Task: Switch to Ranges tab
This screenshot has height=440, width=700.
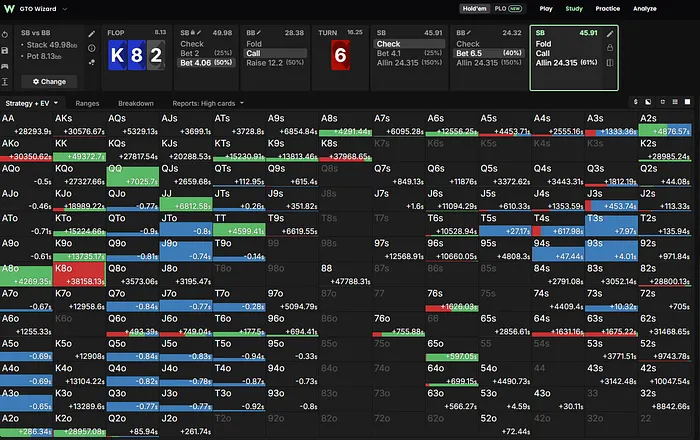Action: [87, 103]
